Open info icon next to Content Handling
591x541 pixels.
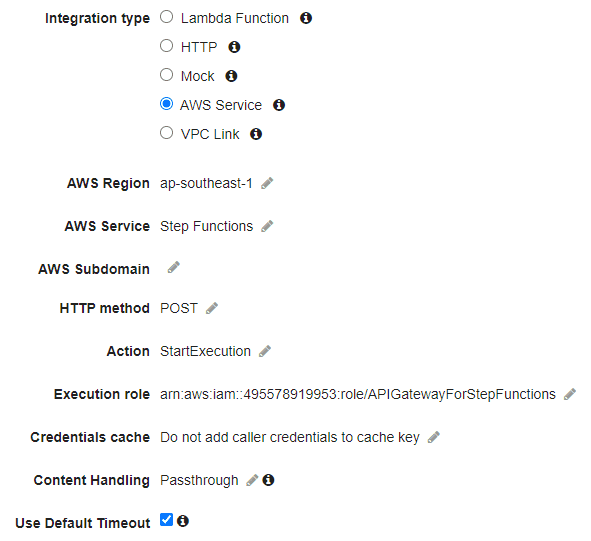tap(268, 480)
